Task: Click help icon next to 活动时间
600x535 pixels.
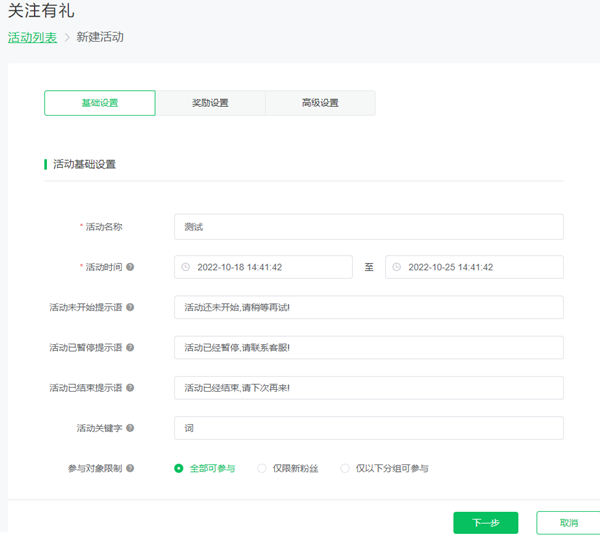Action: tap(130, 267)
